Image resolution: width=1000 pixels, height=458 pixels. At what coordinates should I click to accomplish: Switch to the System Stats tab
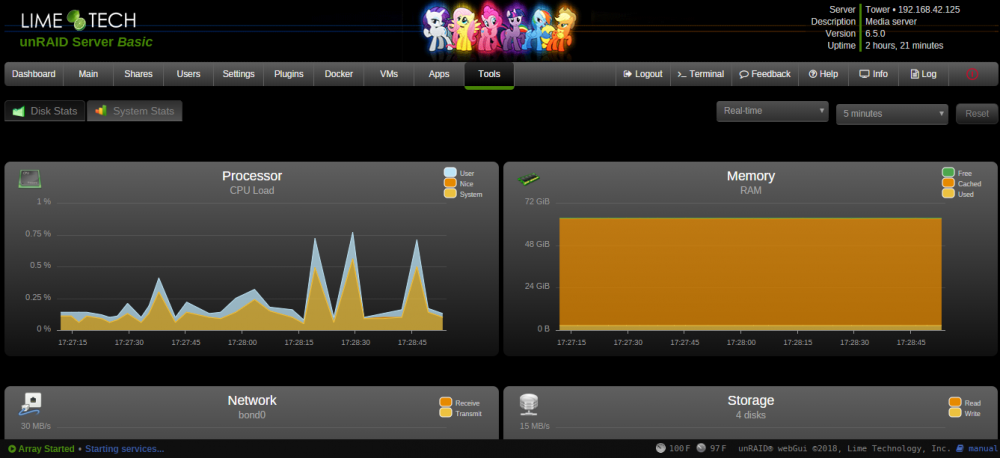[135, 111]
